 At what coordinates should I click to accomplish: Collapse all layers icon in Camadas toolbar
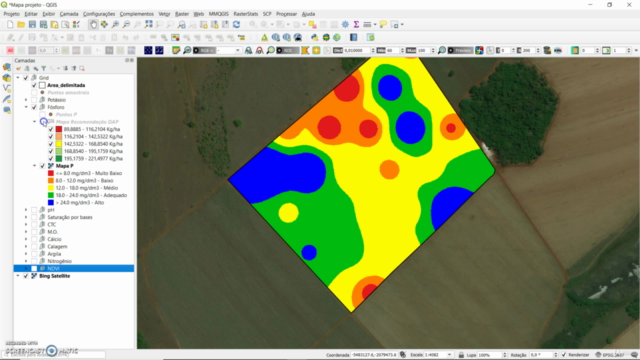tap(74, 69)
